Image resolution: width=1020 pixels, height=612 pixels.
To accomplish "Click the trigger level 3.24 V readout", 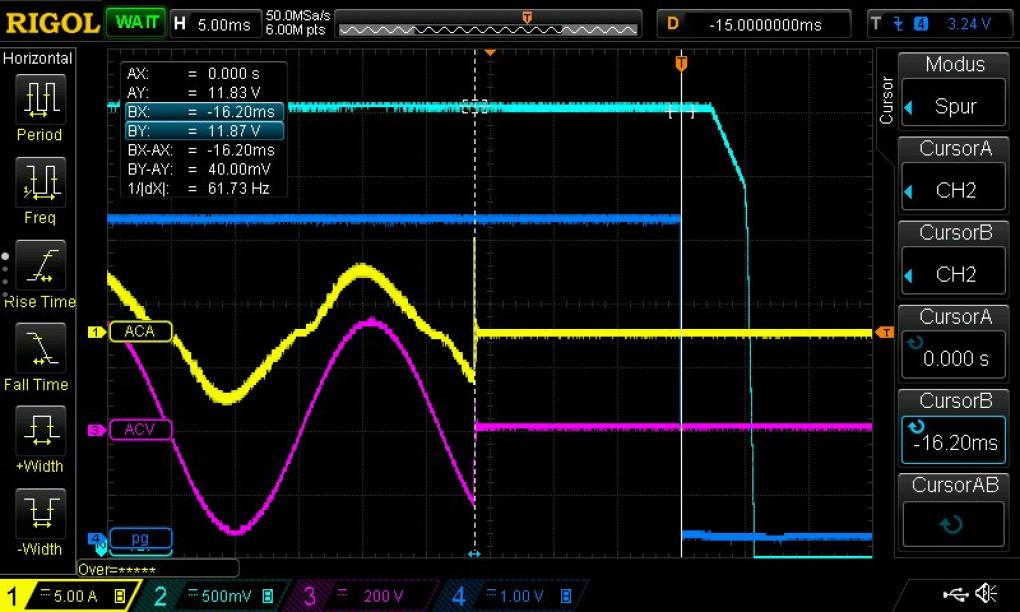I will click(969, 24).
